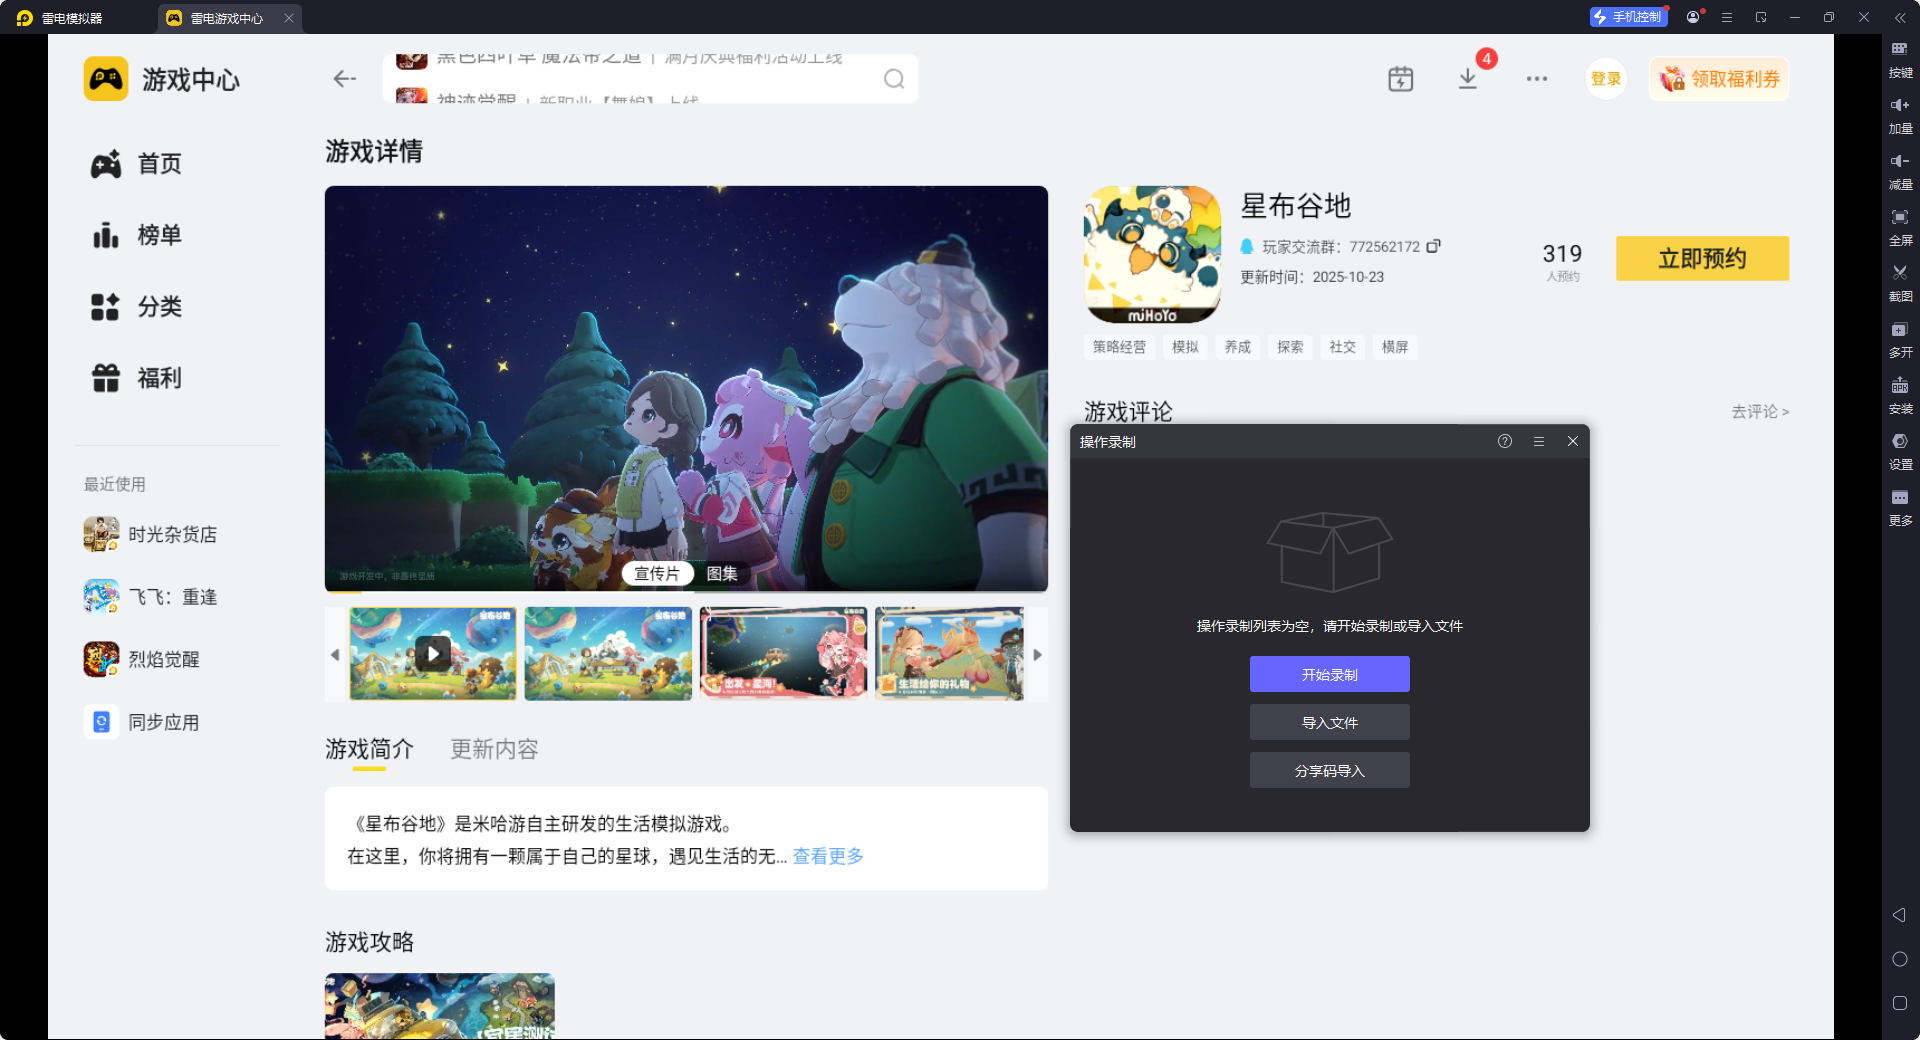The image size is (1920, 1040).
Task: Click 立即预约 to pre-register
Action: (1702, 259)
